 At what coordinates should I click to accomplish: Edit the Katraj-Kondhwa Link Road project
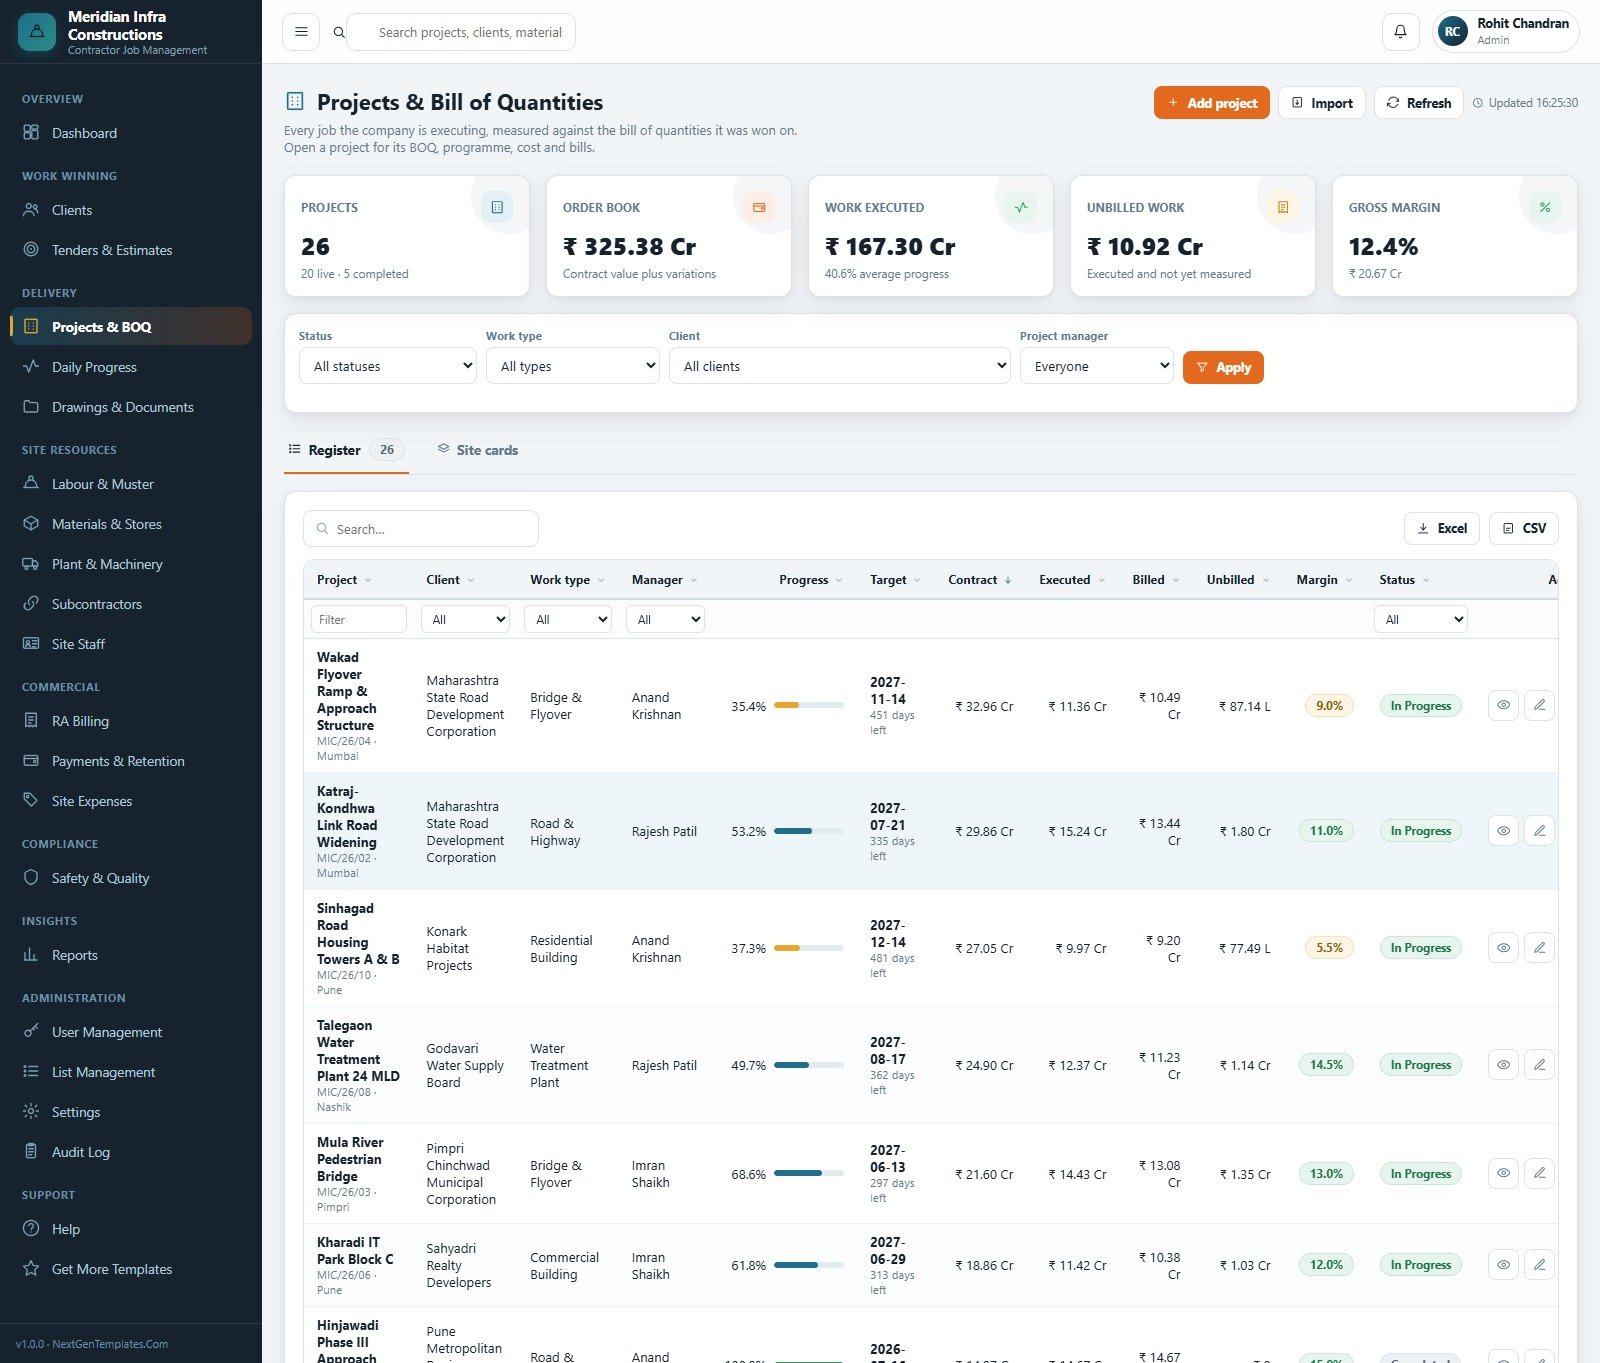[1539, 830]
